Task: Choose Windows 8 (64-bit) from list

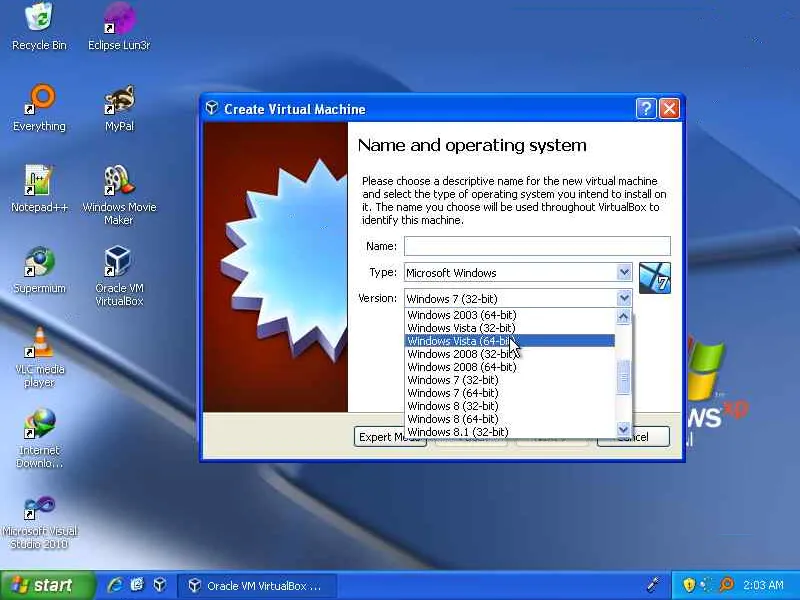Action: click(510, 419)
